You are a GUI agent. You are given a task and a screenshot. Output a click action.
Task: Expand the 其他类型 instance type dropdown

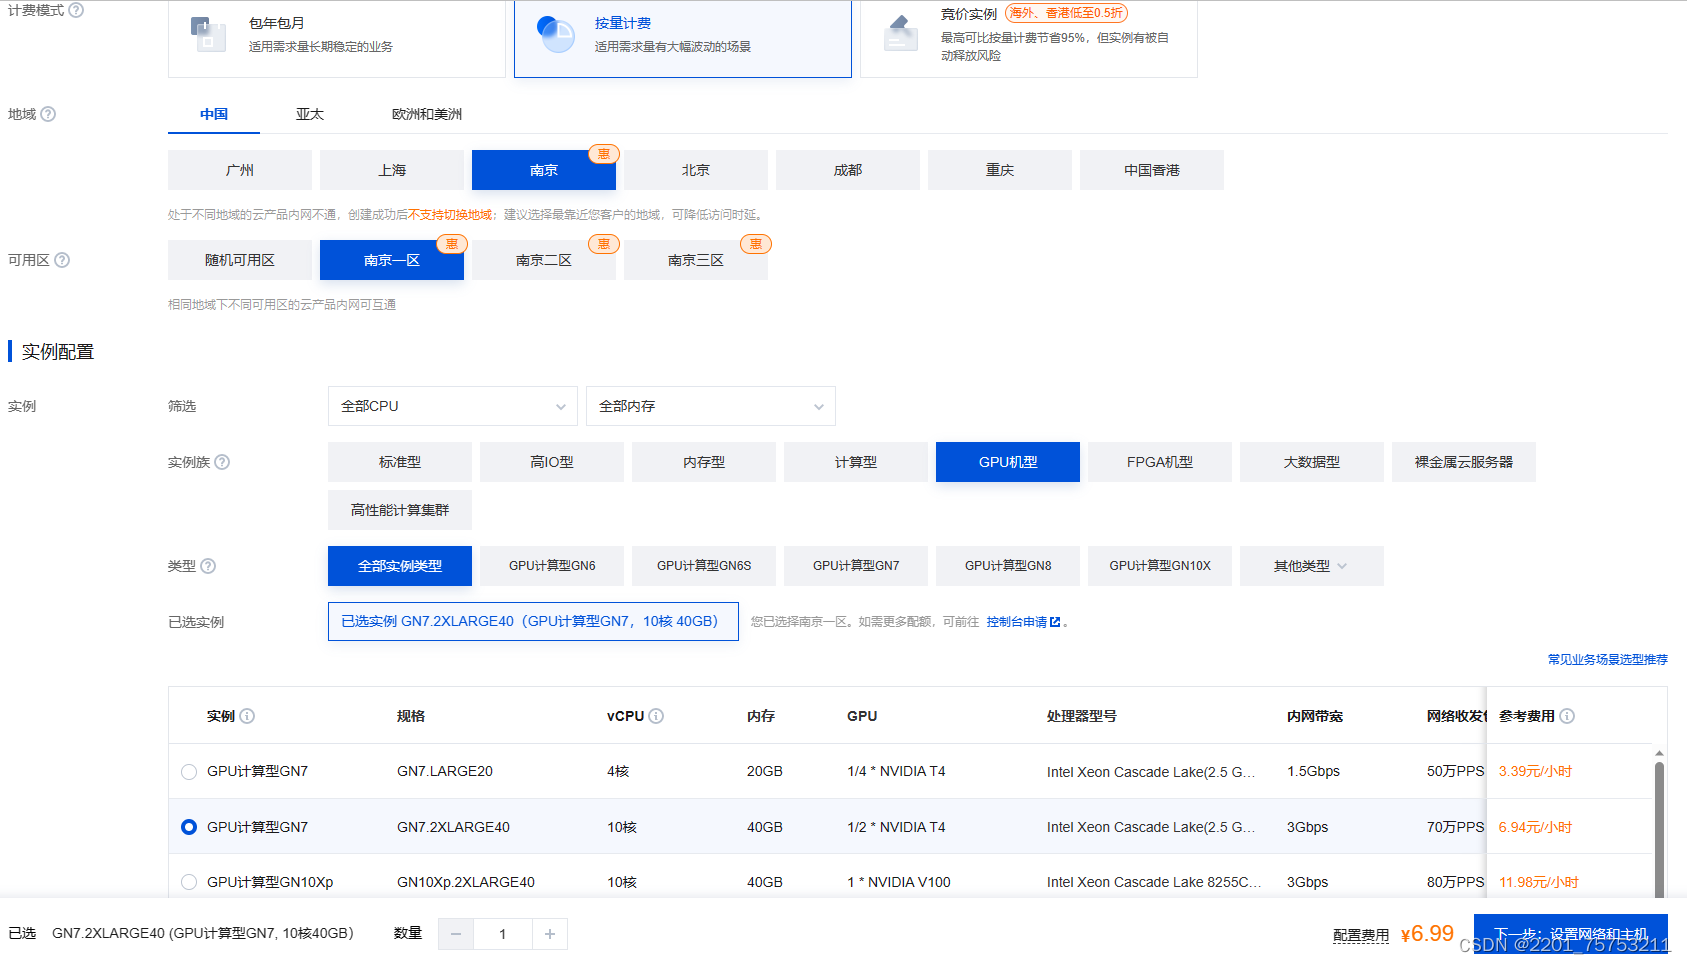tap(1312, 566)
